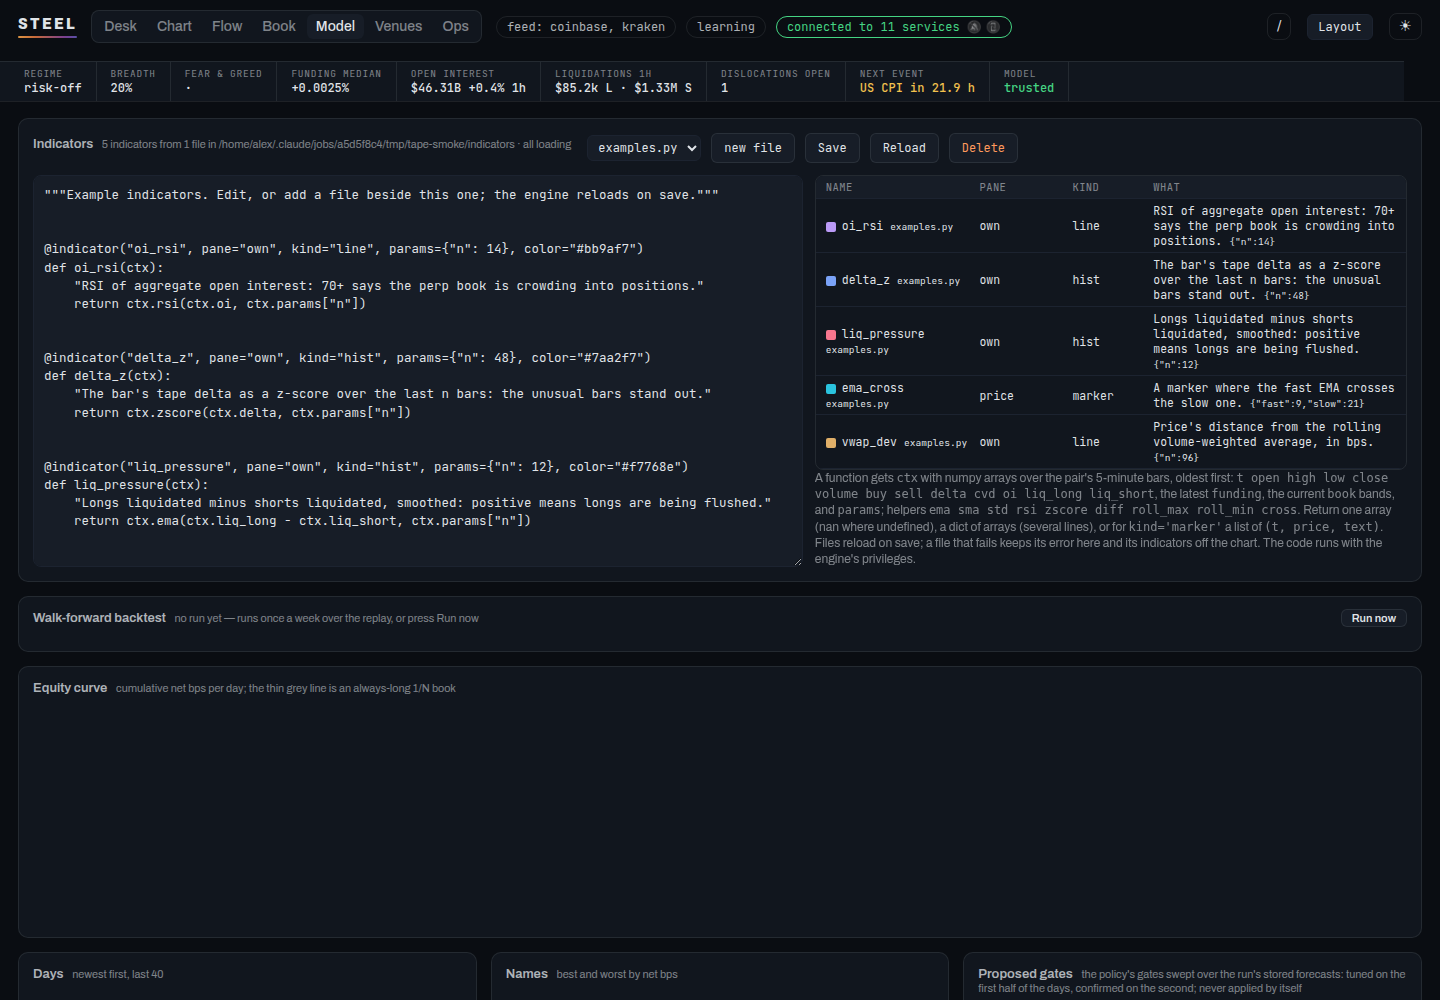
Task: Click inside the indicator code editor
Action: (x=418, y=371)
